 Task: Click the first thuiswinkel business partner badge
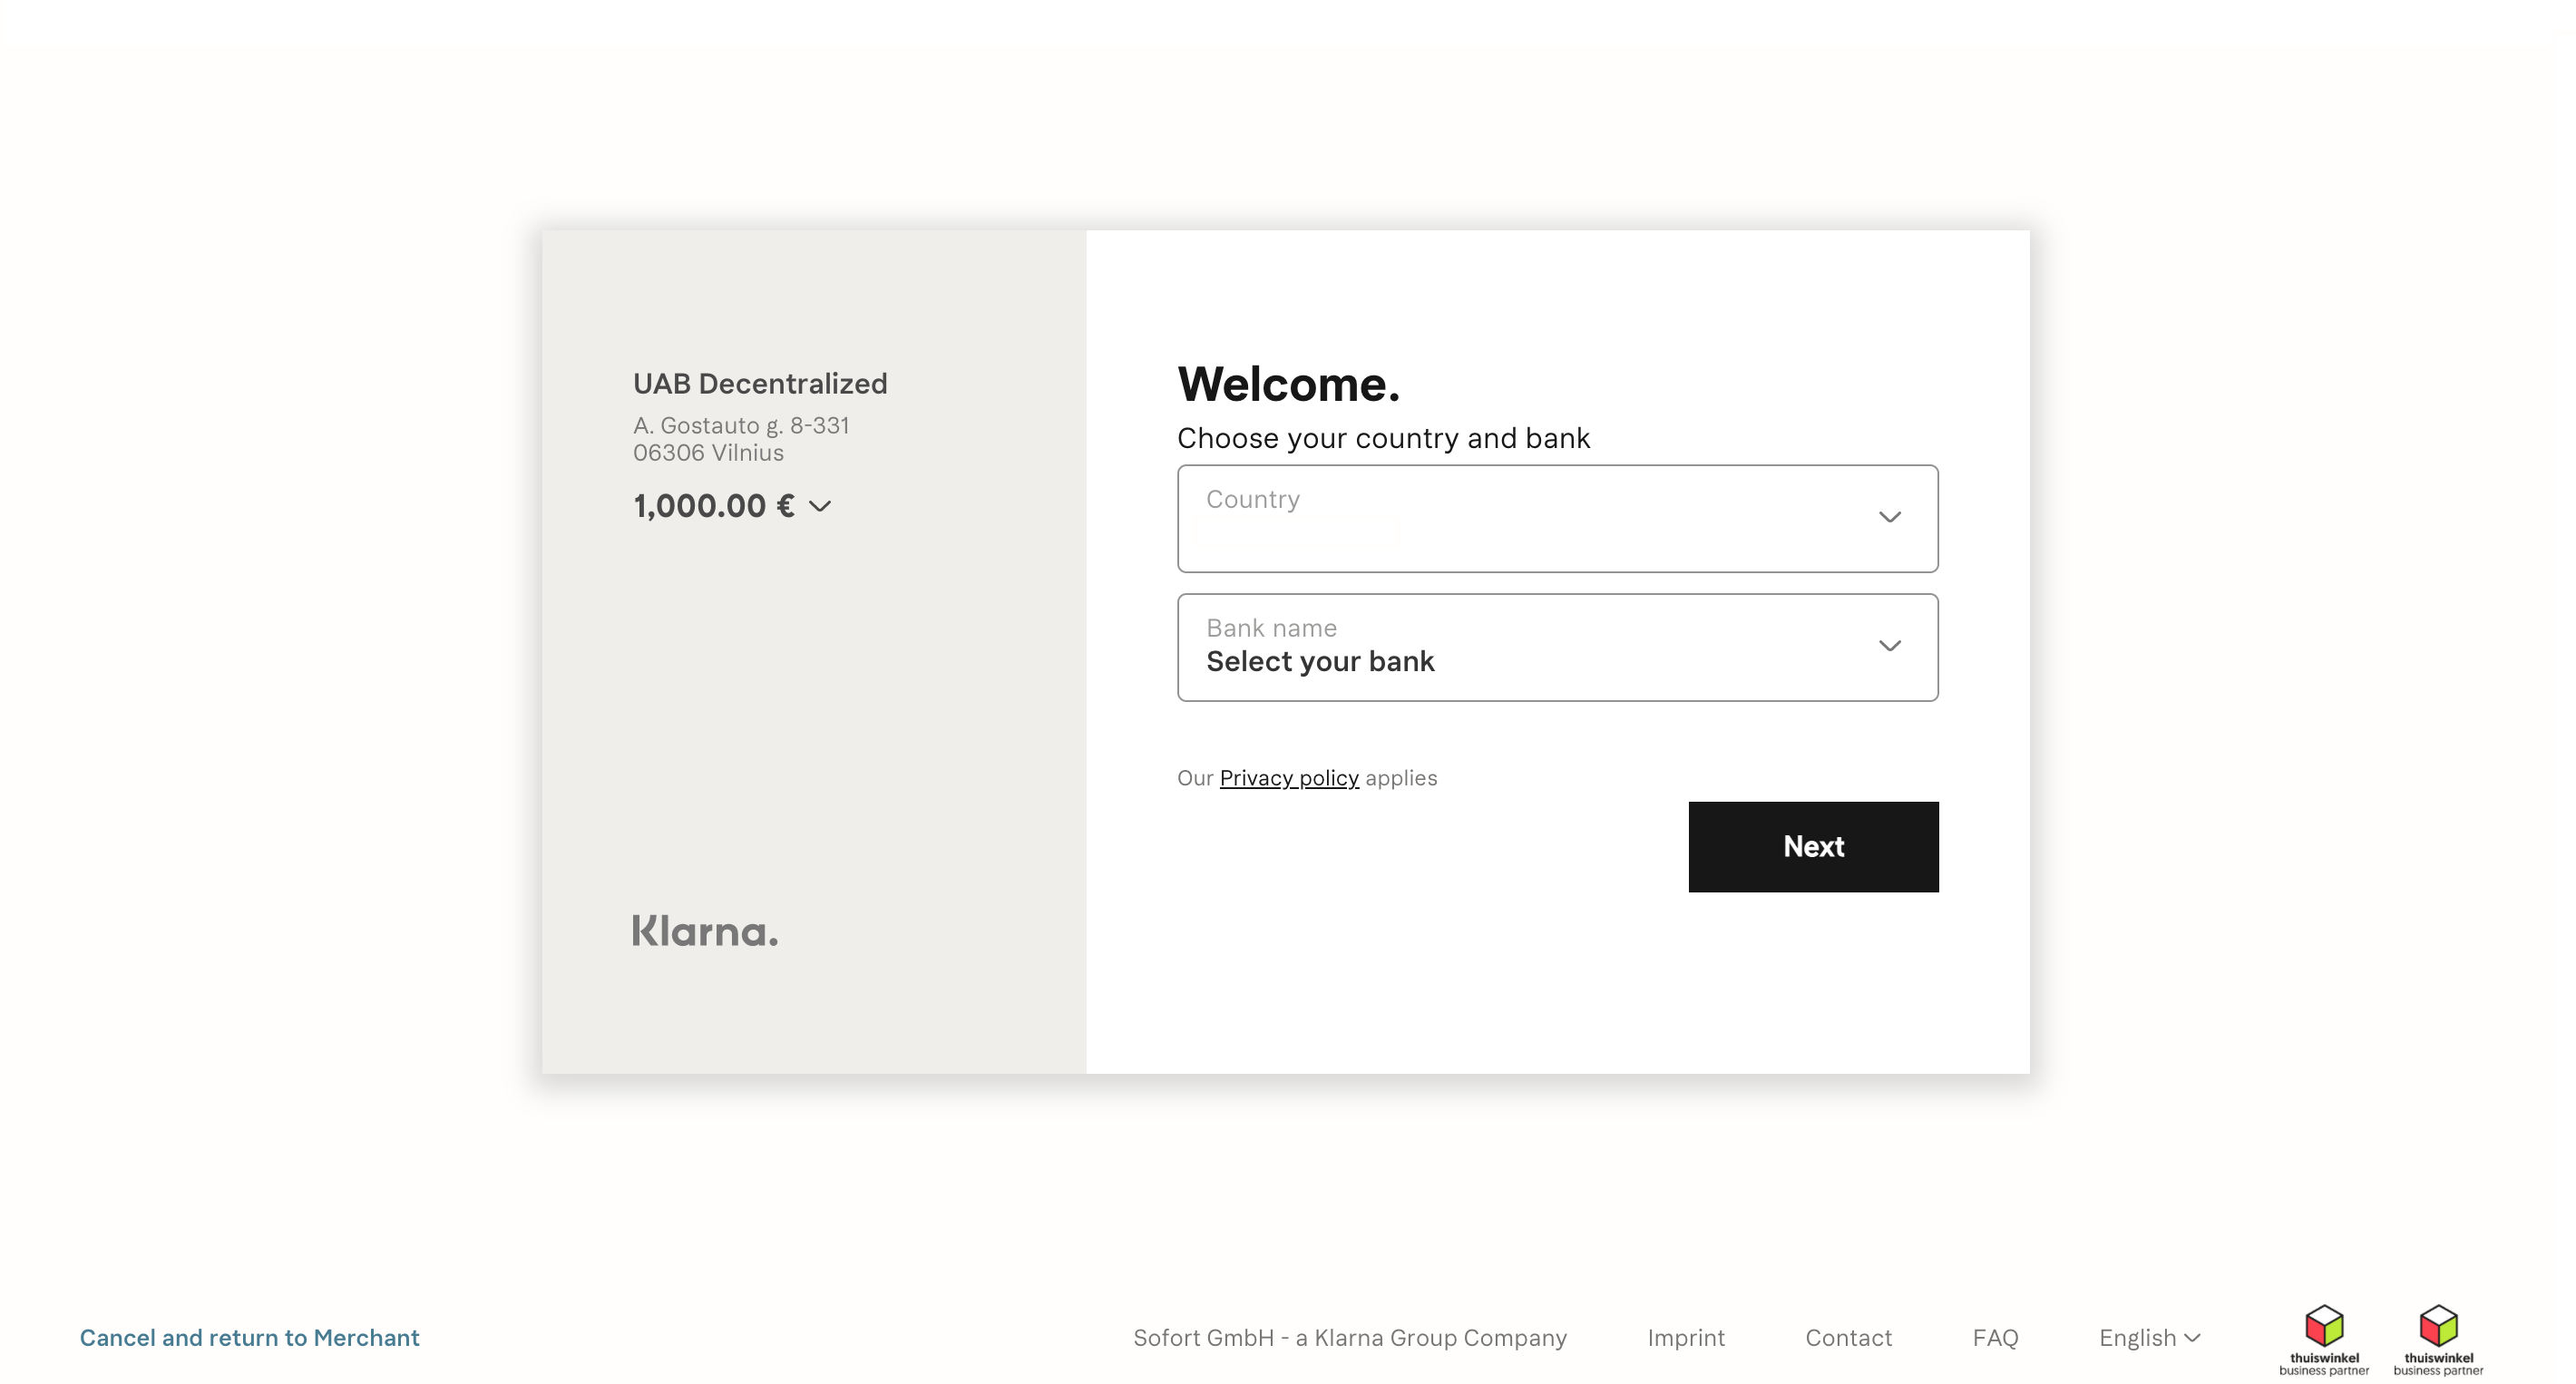[x=2324, y=1340]
